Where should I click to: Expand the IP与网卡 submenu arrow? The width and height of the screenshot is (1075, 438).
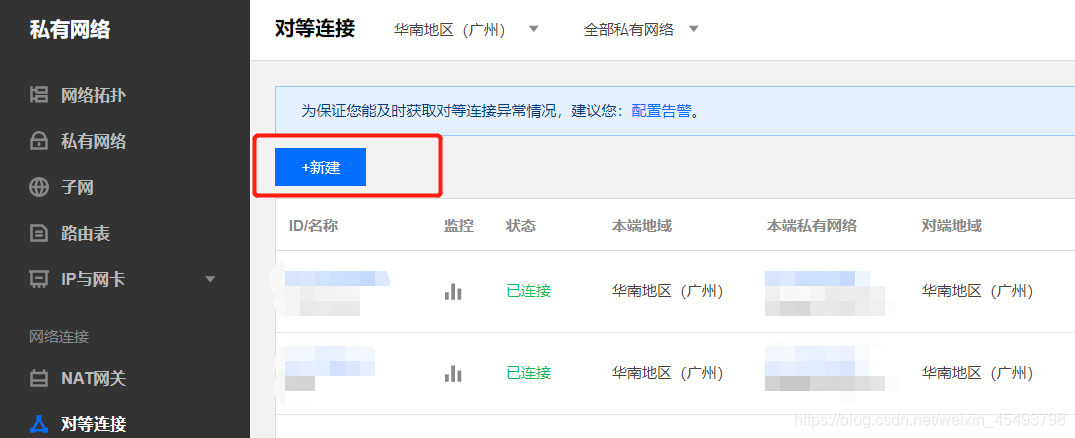(x=210, y=280)
